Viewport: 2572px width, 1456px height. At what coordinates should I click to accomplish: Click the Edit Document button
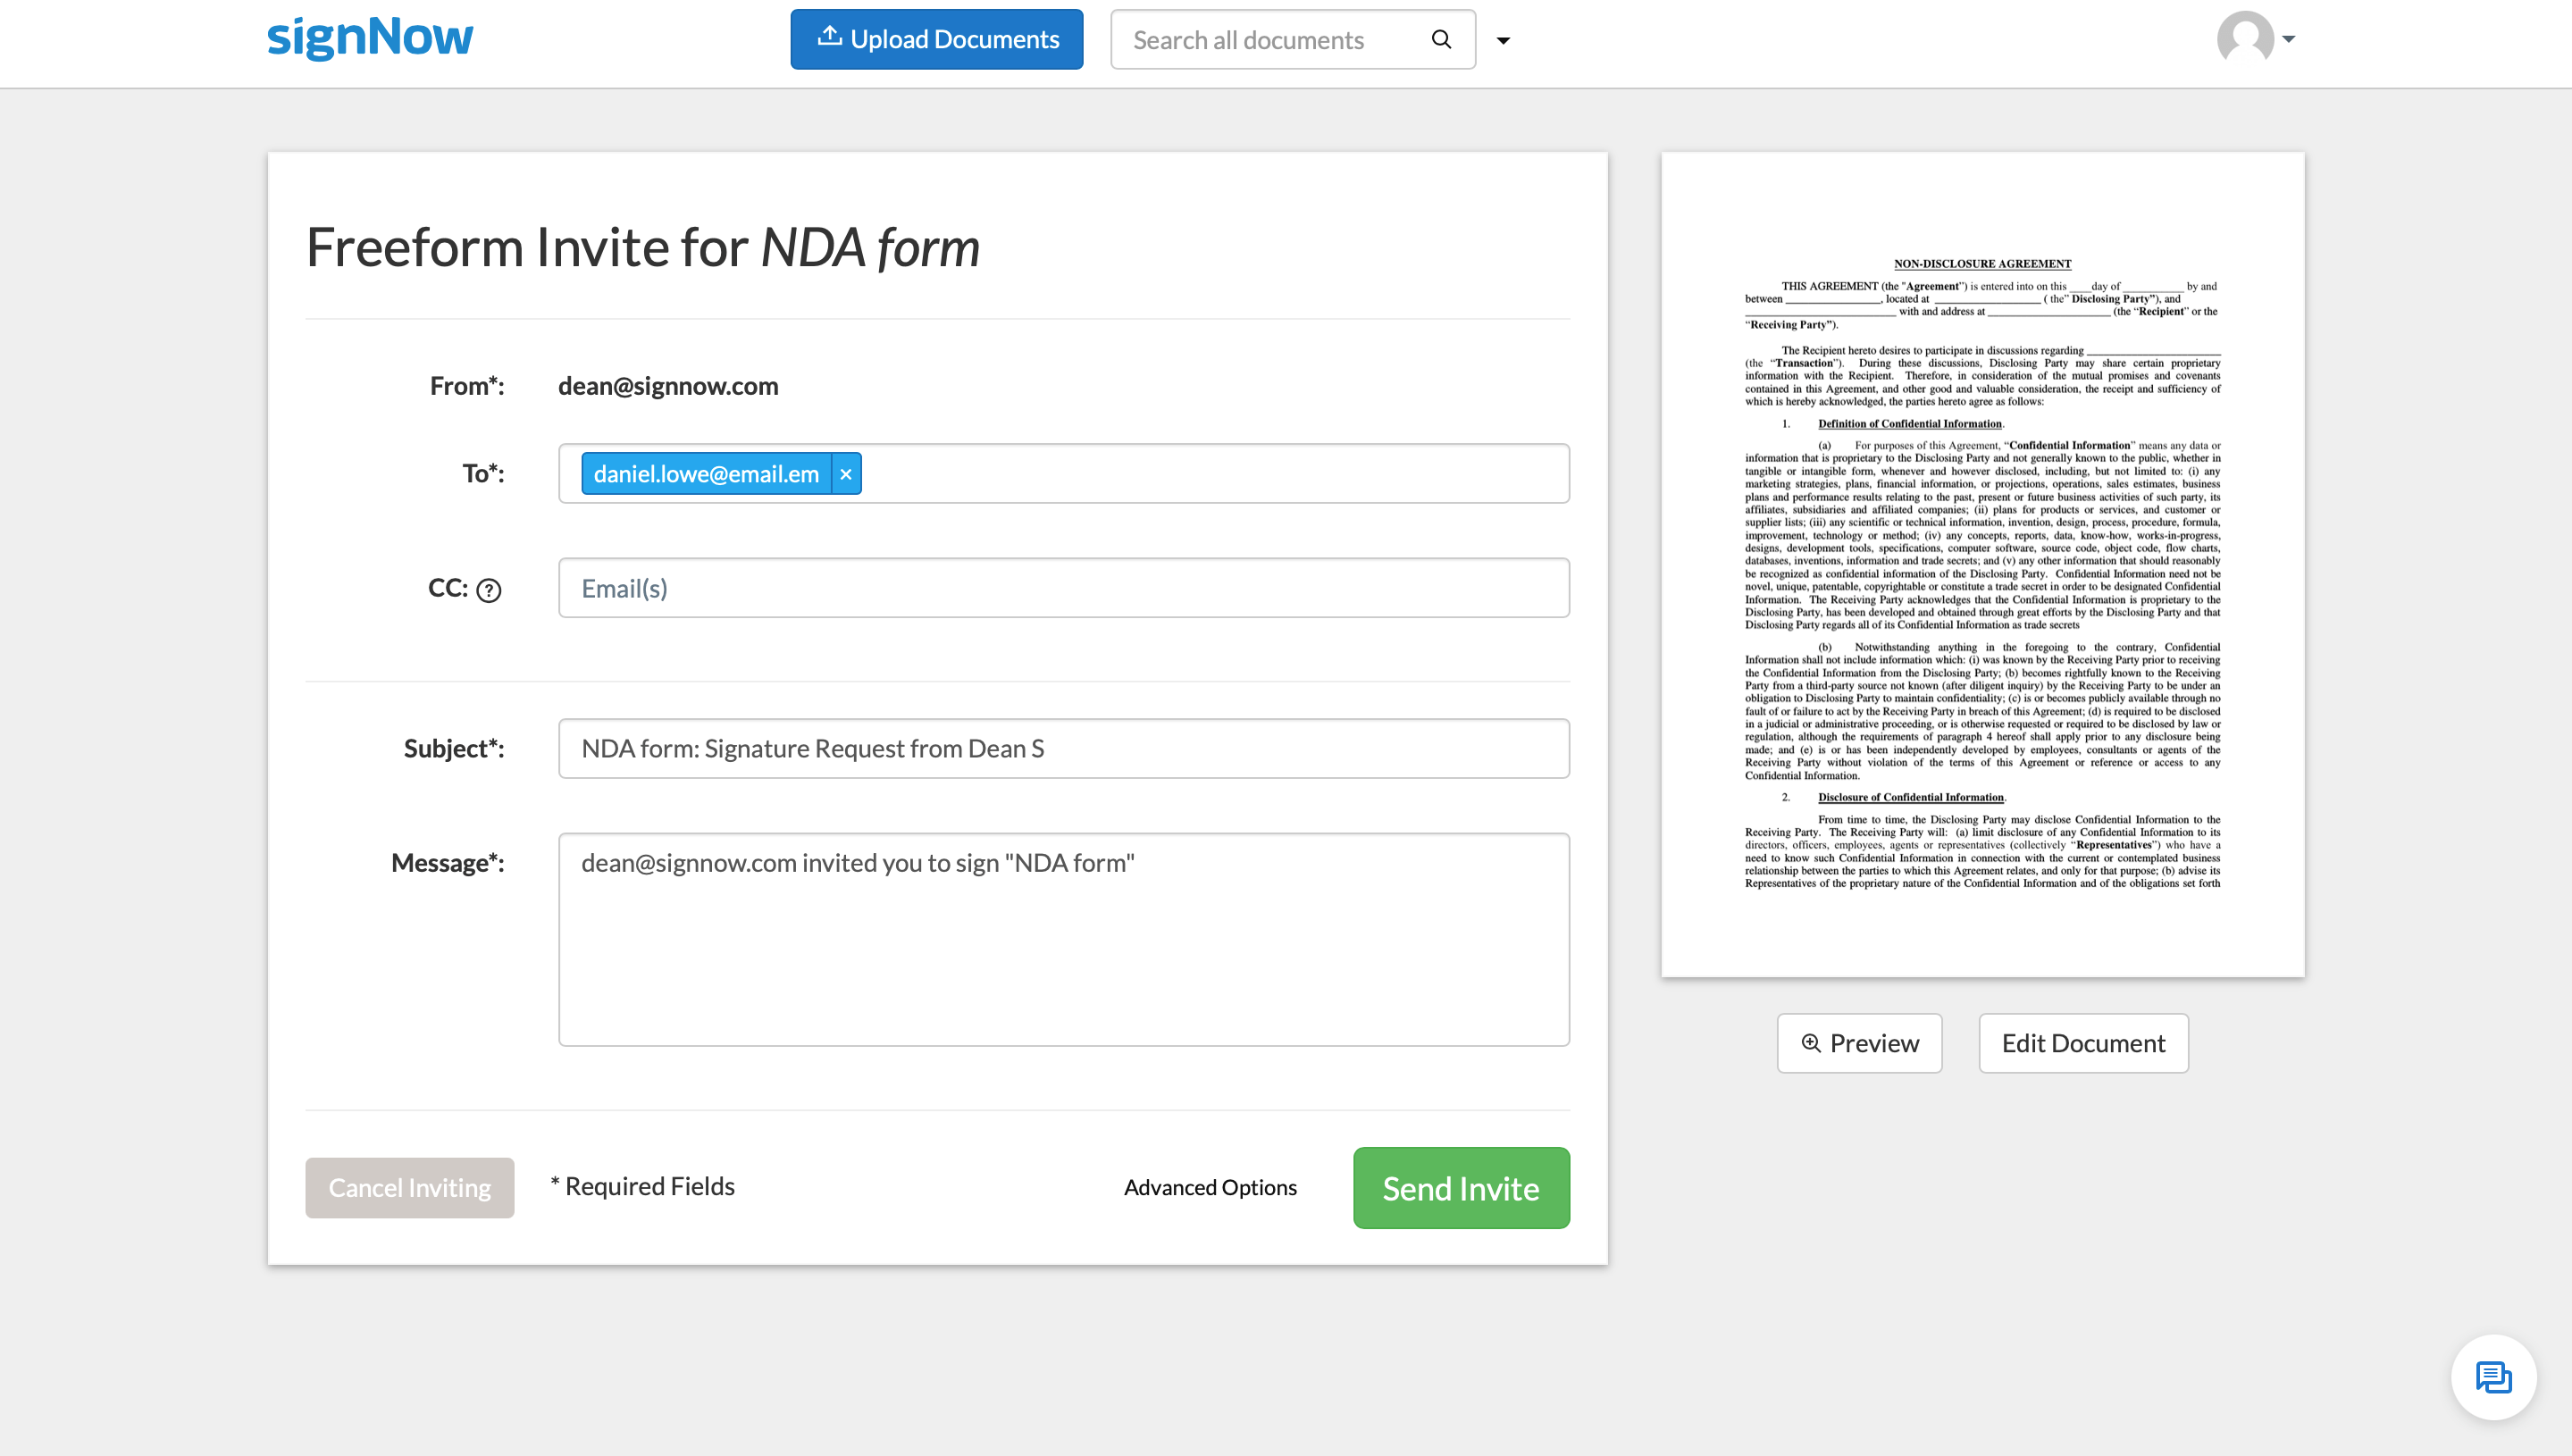[2083, 1043]
